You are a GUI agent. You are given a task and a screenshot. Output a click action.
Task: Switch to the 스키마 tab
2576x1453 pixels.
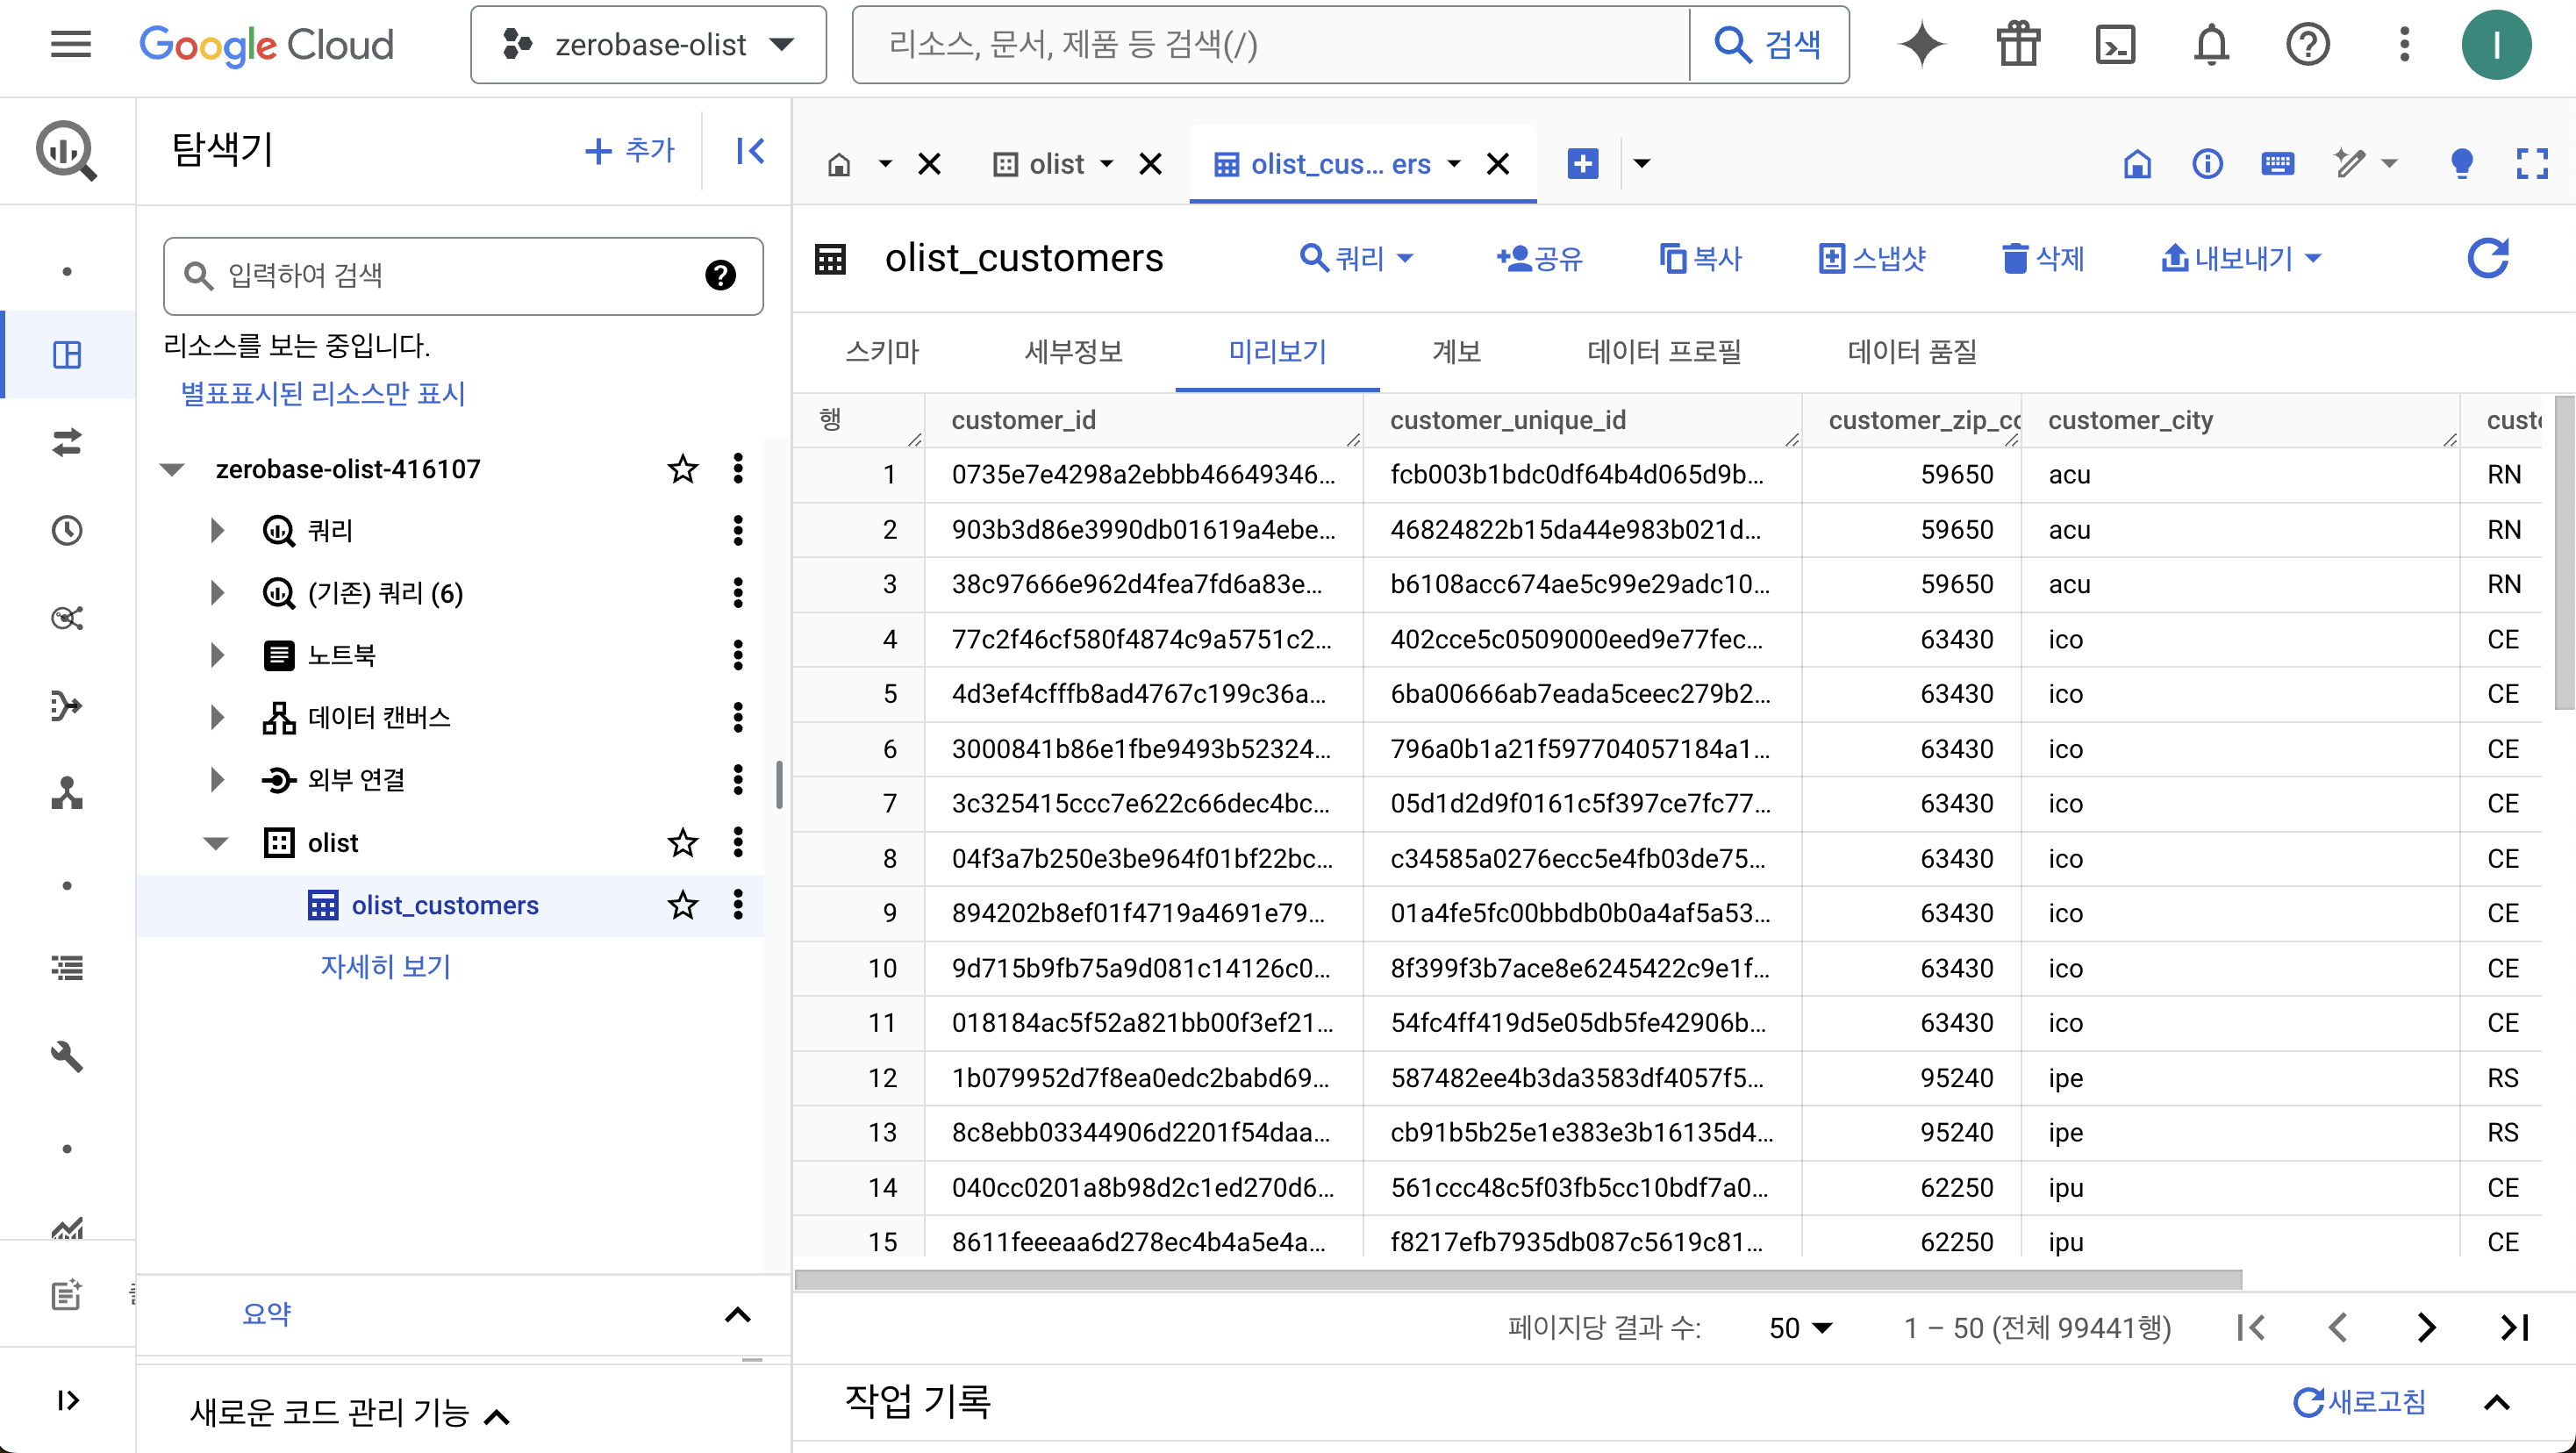(881, 352)
